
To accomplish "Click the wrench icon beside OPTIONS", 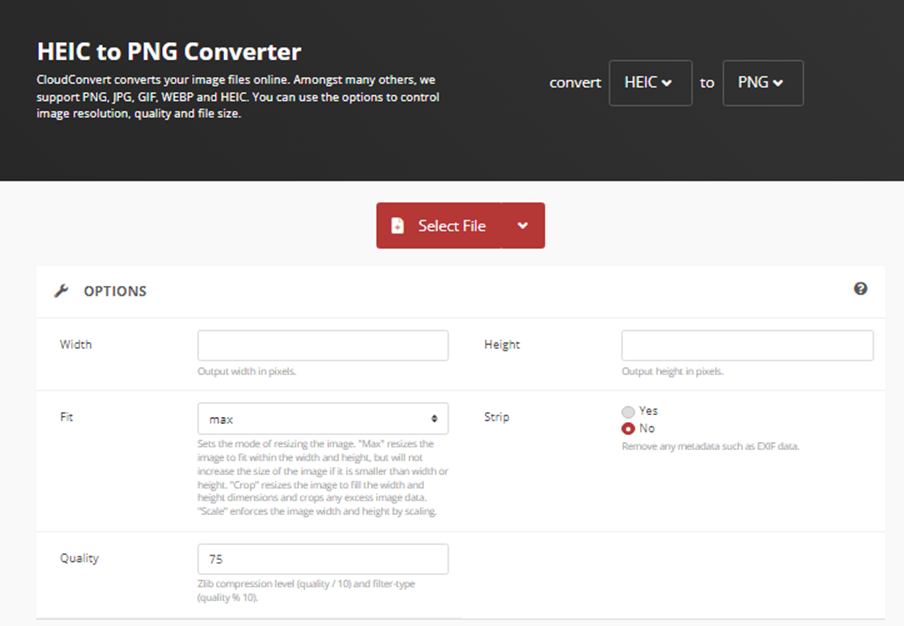I will [61, 291].
